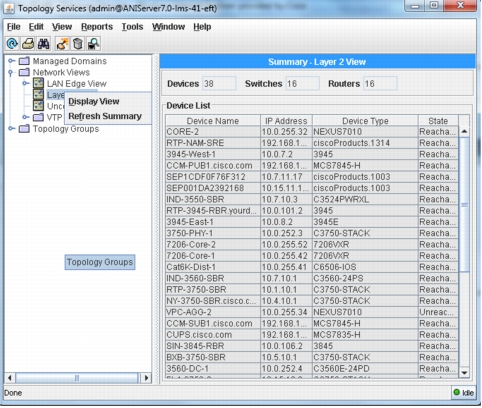Select the 3750-PHY-1 device row

[x=312, y=233]
